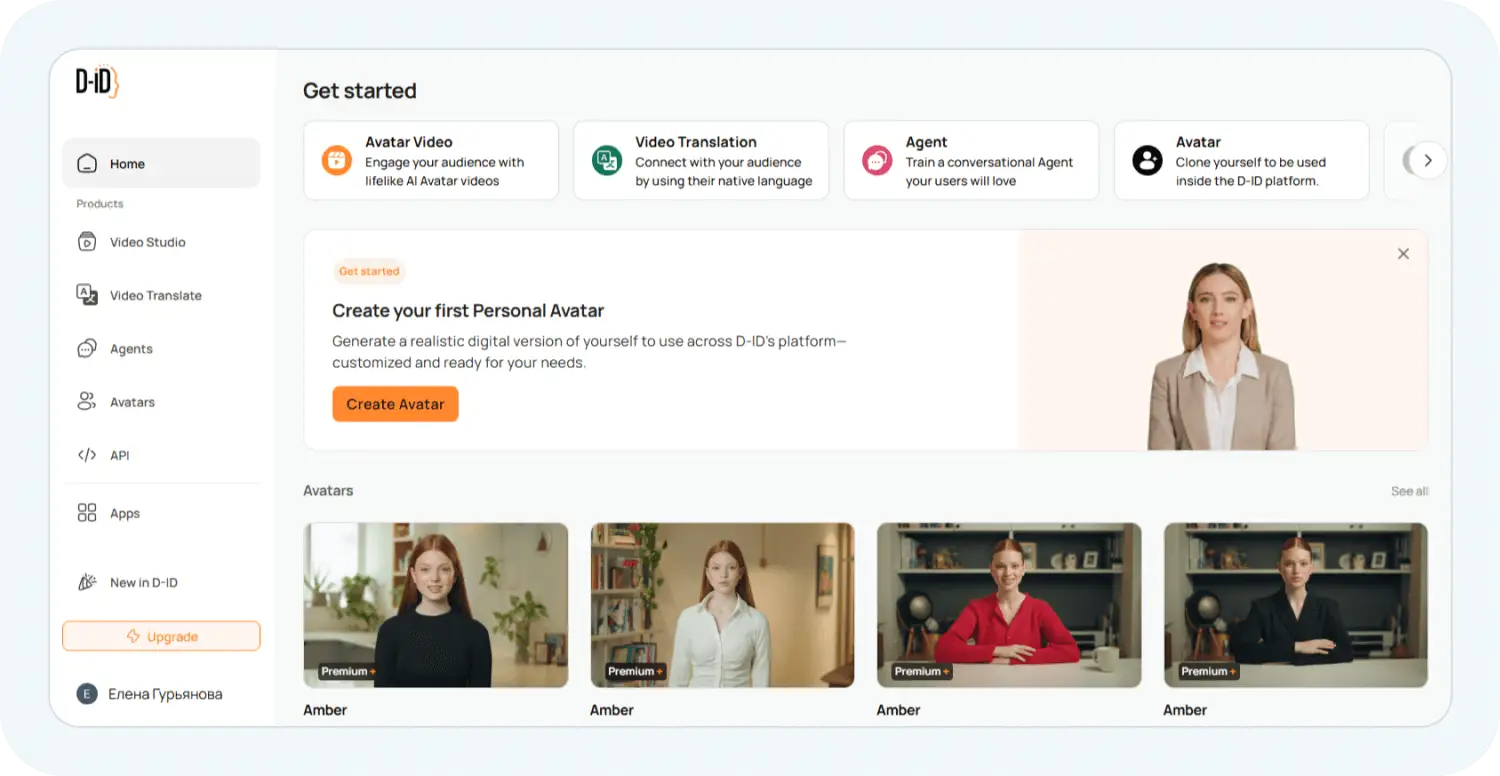Click the green Video Translation icon
The image size is (1500, 776).
(x=606, y=161)
